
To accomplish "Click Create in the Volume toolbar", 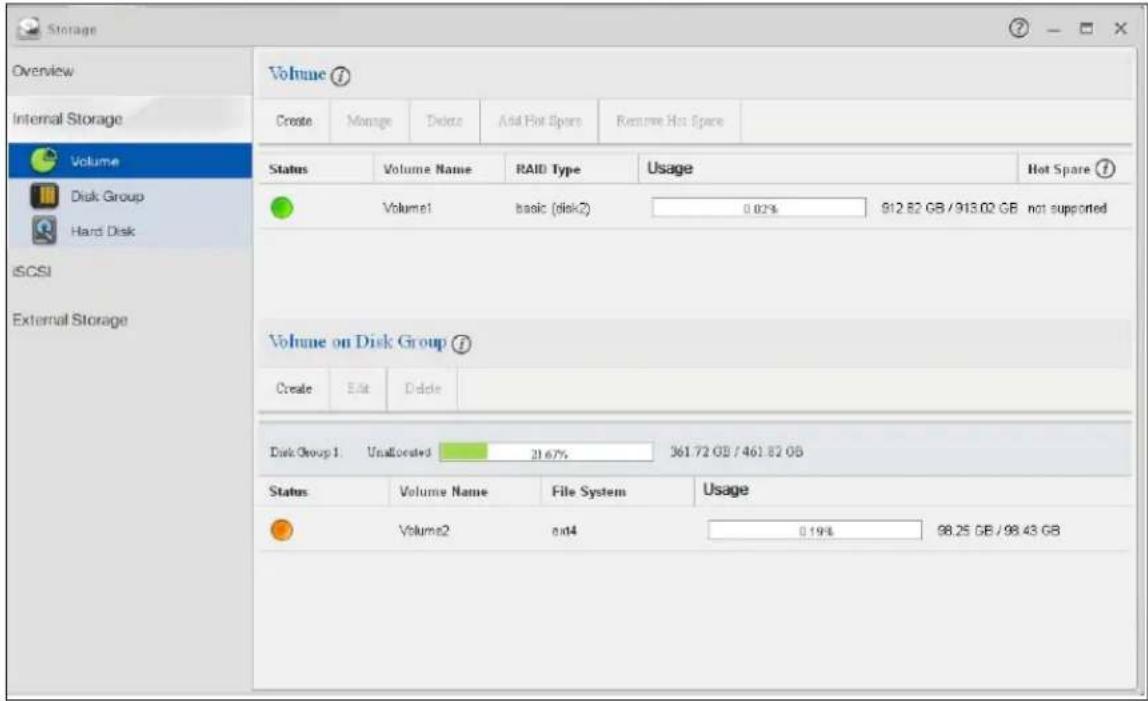I will 294,121.
